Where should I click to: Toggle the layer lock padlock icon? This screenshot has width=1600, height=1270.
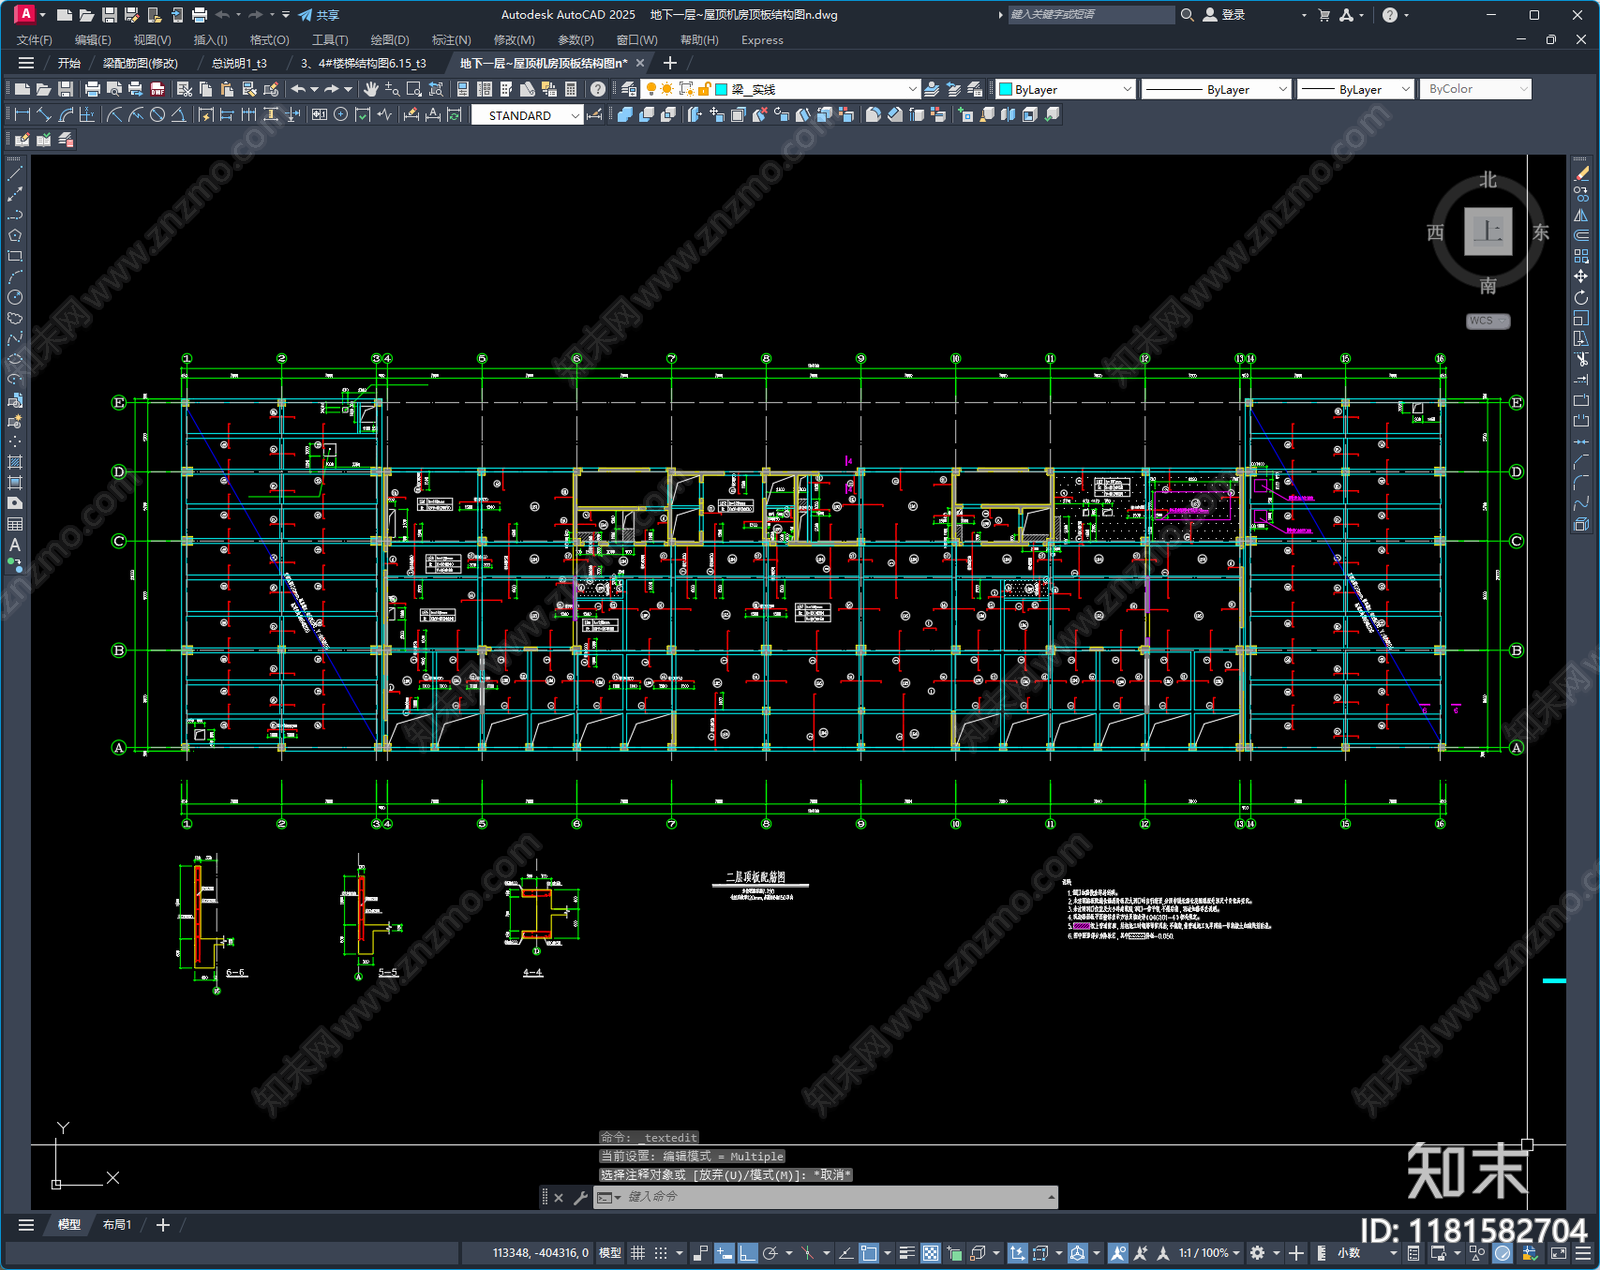pyautogui.click(x=704, y=89)
